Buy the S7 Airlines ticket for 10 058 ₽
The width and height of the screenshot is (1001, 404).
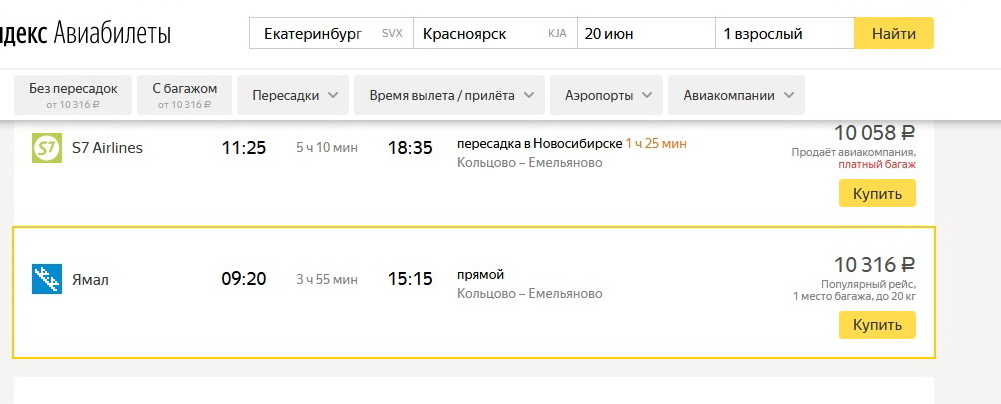pos(877,193)
